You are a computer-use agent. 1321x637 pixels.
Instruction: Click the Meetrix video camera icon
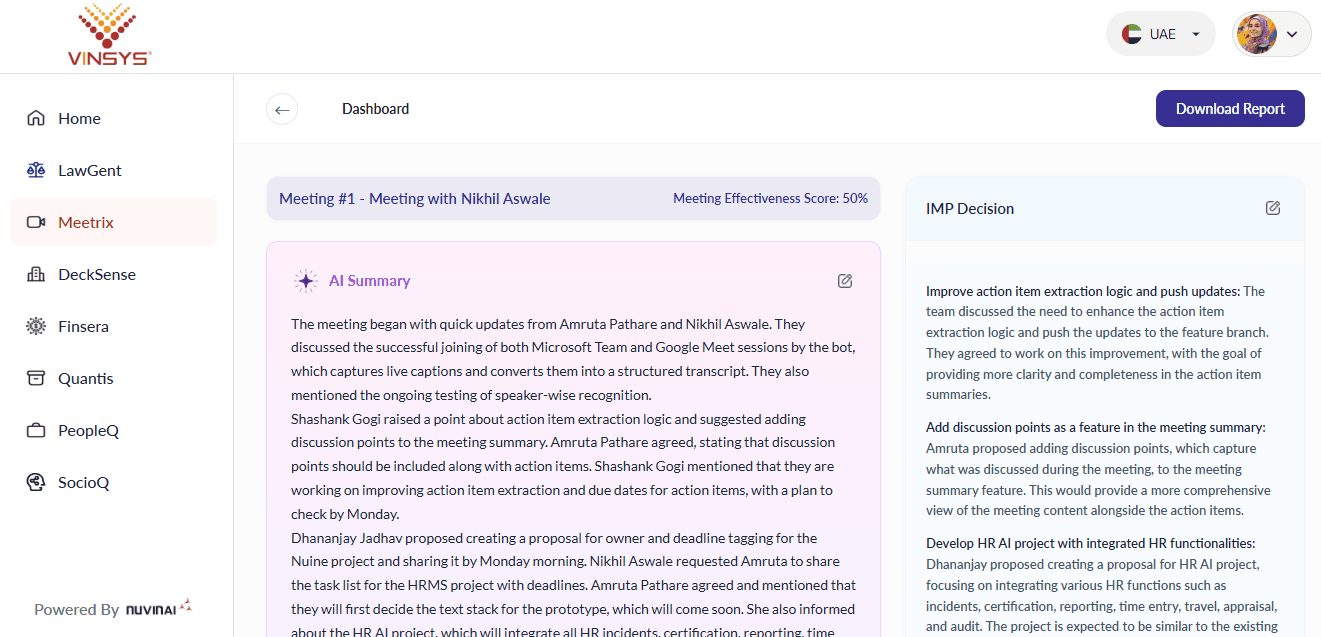(x=36, y=222)
